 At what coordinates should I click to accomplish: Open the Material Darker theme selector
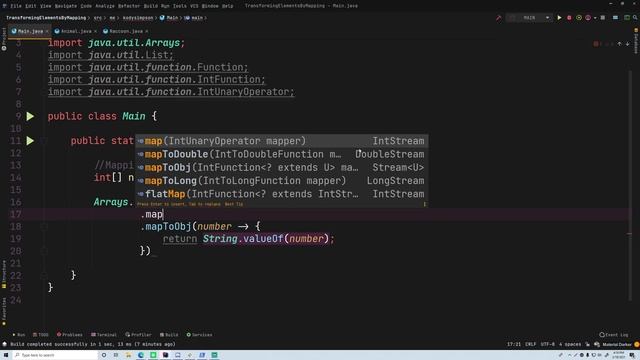pyautogui.click(x=617, y=344)
